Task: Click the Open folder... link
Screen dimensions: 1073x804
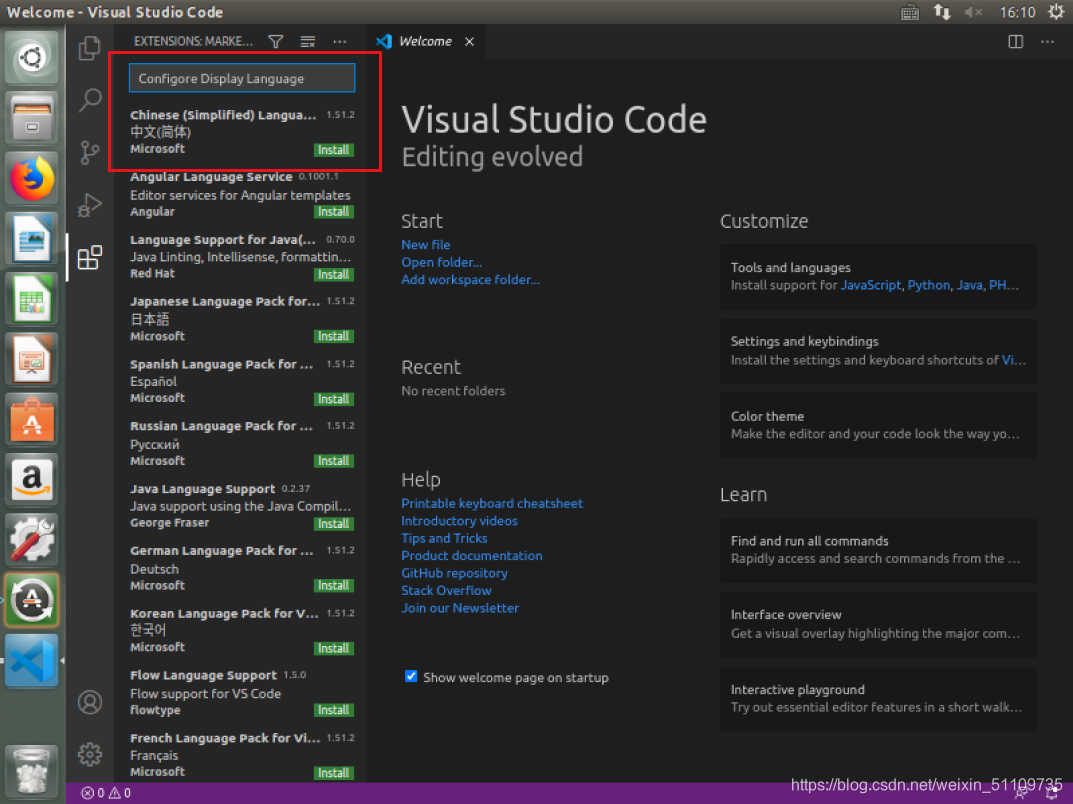Action: 441,262
